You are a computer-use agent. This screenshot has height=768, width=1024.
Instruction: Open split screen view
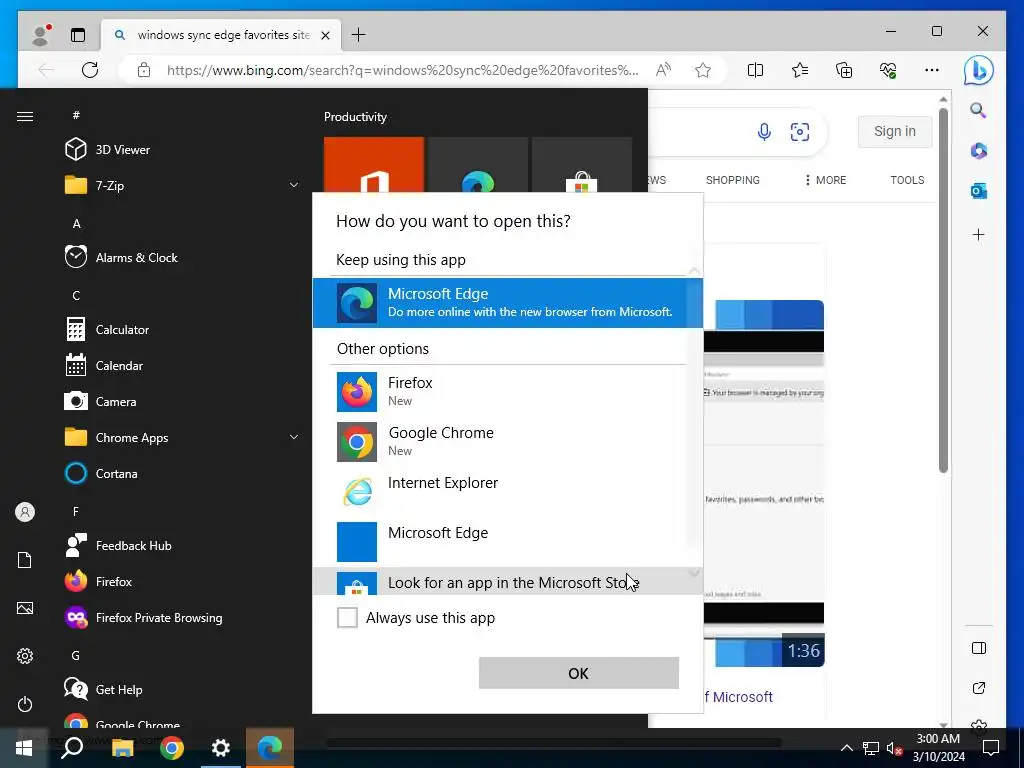click(755, 70)
